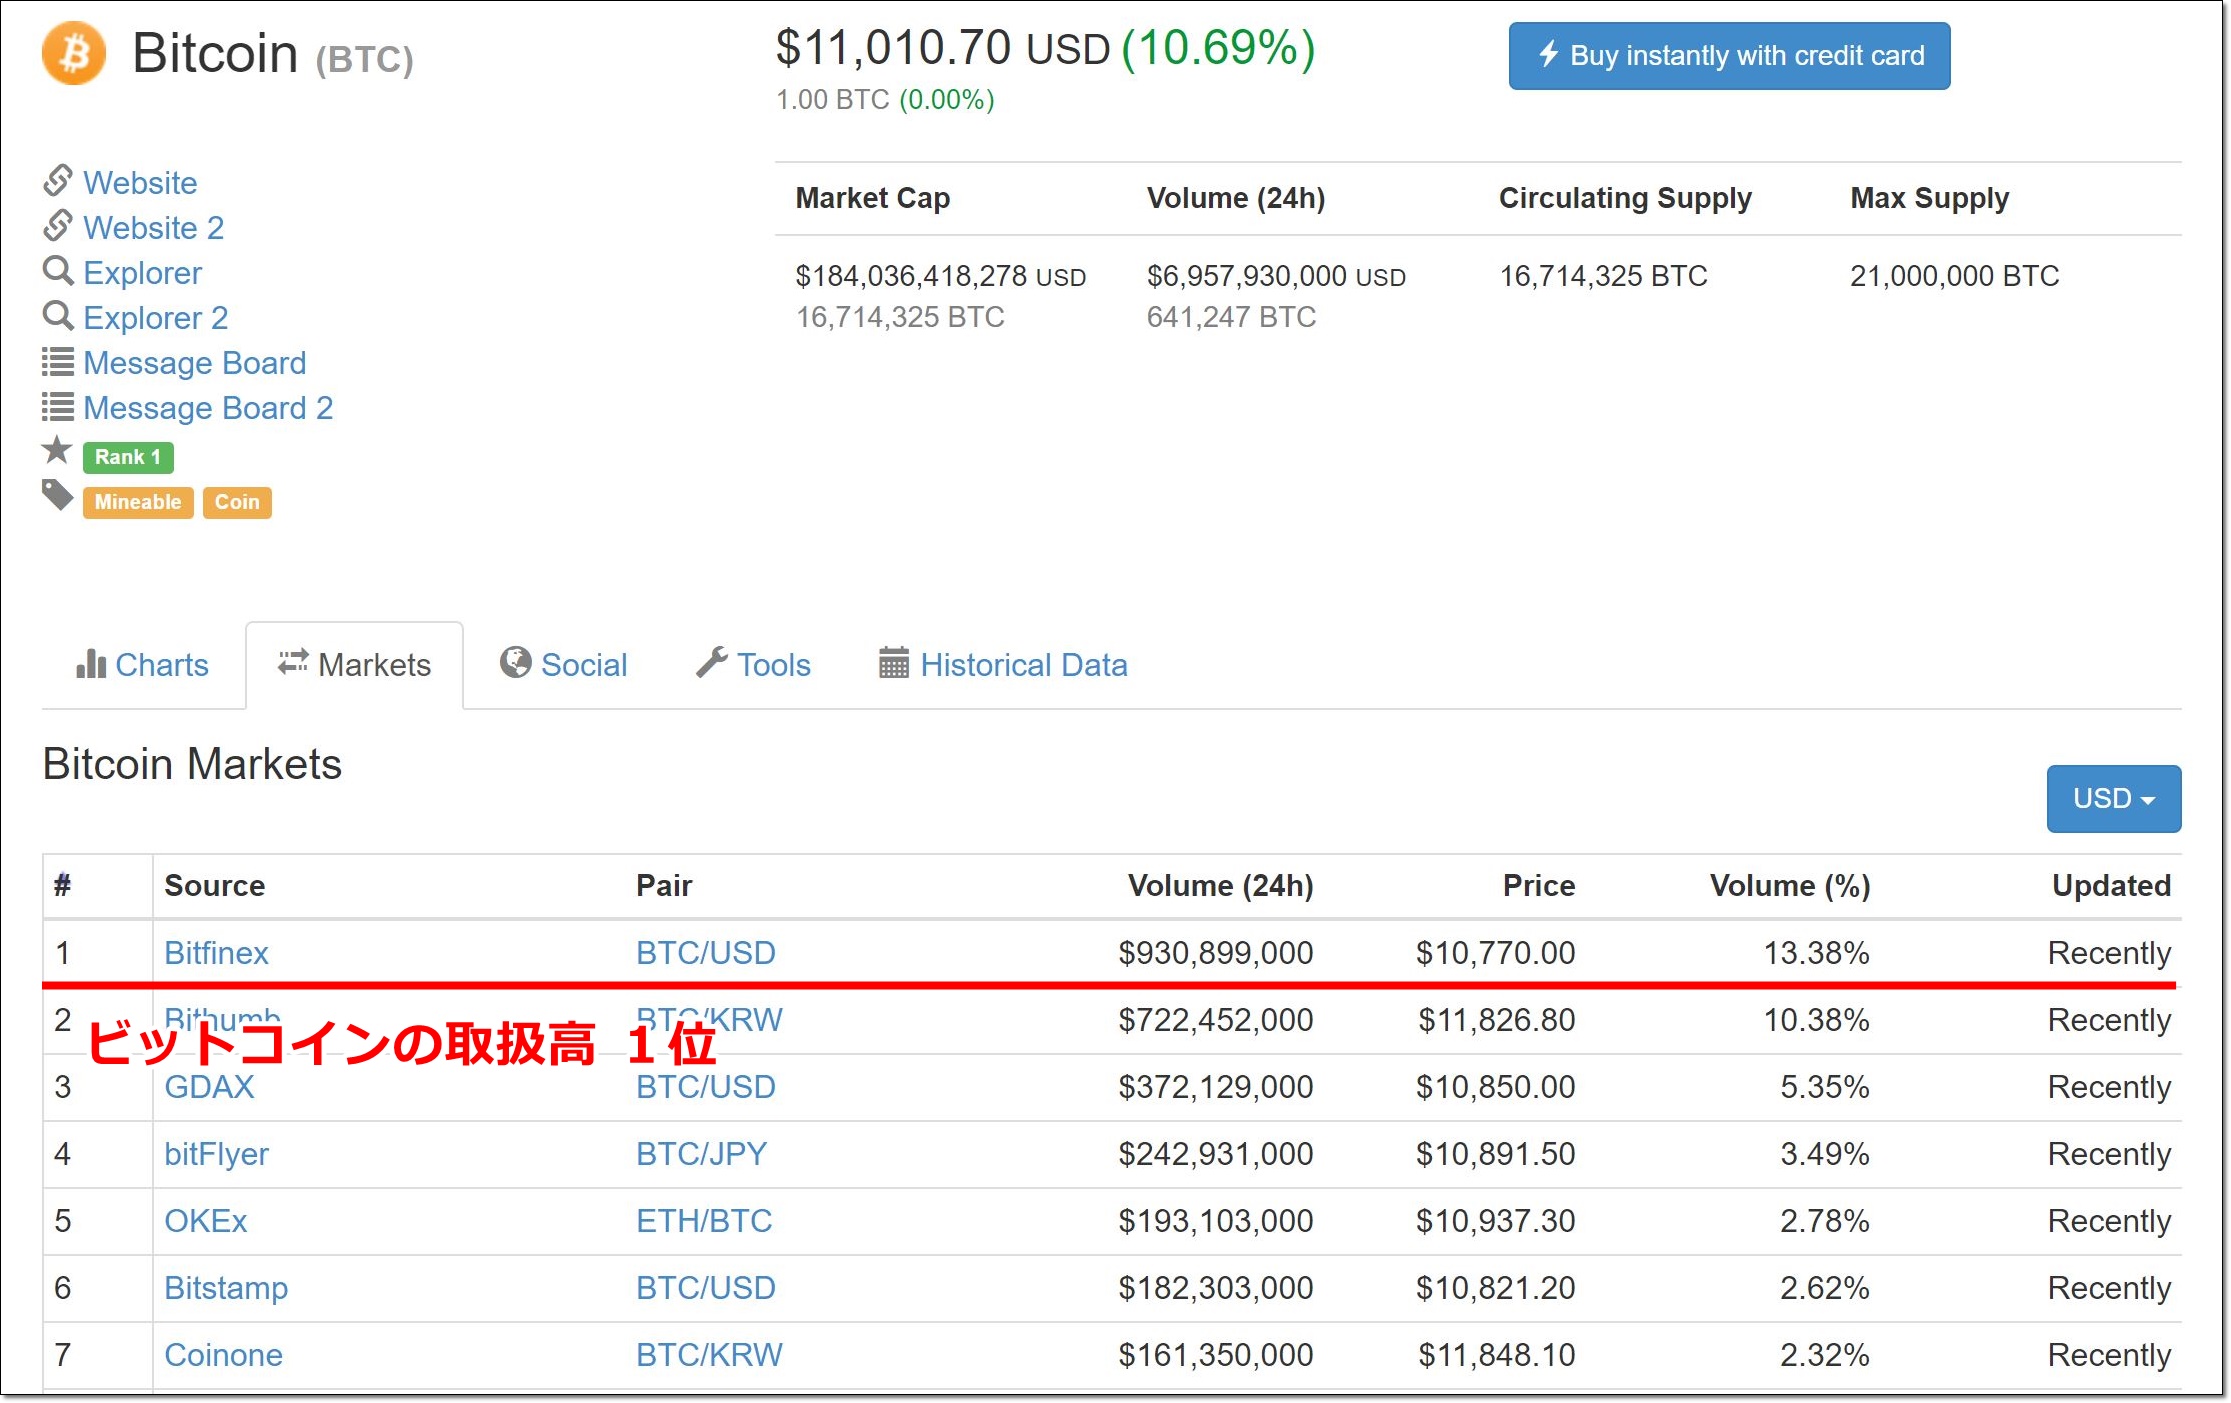Click the $184,036,418,278 USD market cap value
This screenshot has width=2231, height=1403.
940,276
